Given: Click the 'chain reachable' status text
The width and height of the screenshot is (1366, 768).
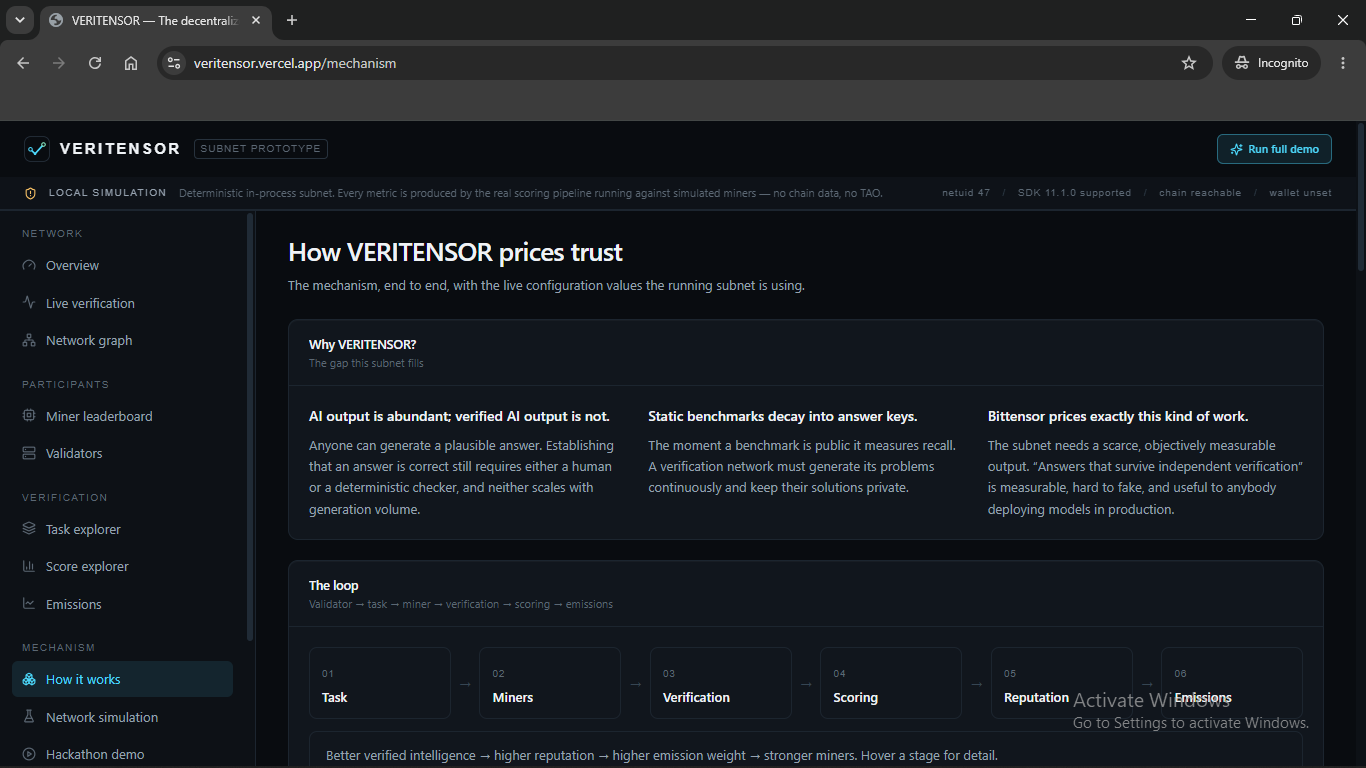Looking at the screenshot, I should click(x=1200, y=193).
